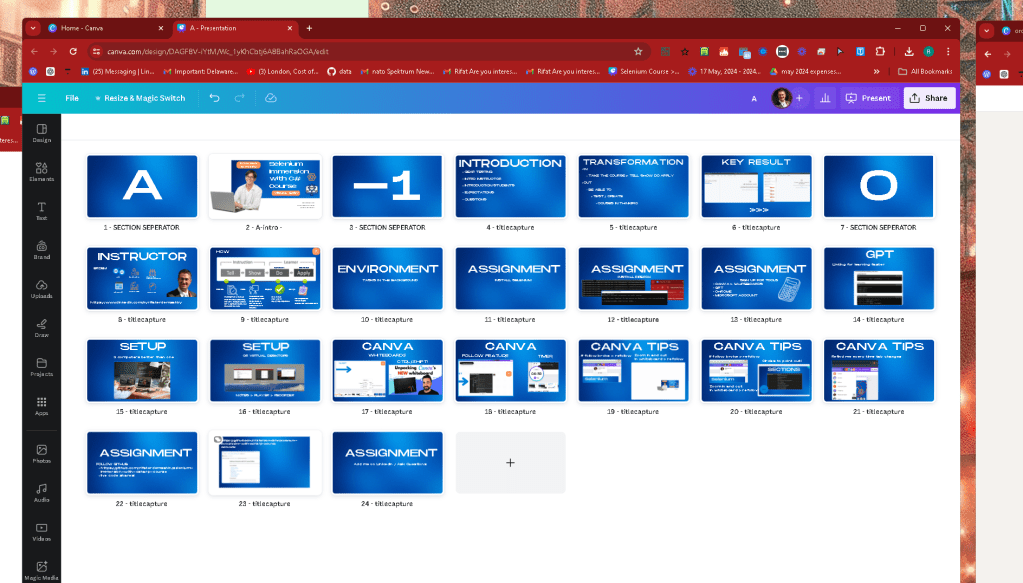The width and height of the screenshot is (1023, 583).
Task: Open the Photos panel in sidebar
Action: pos(42,454)
